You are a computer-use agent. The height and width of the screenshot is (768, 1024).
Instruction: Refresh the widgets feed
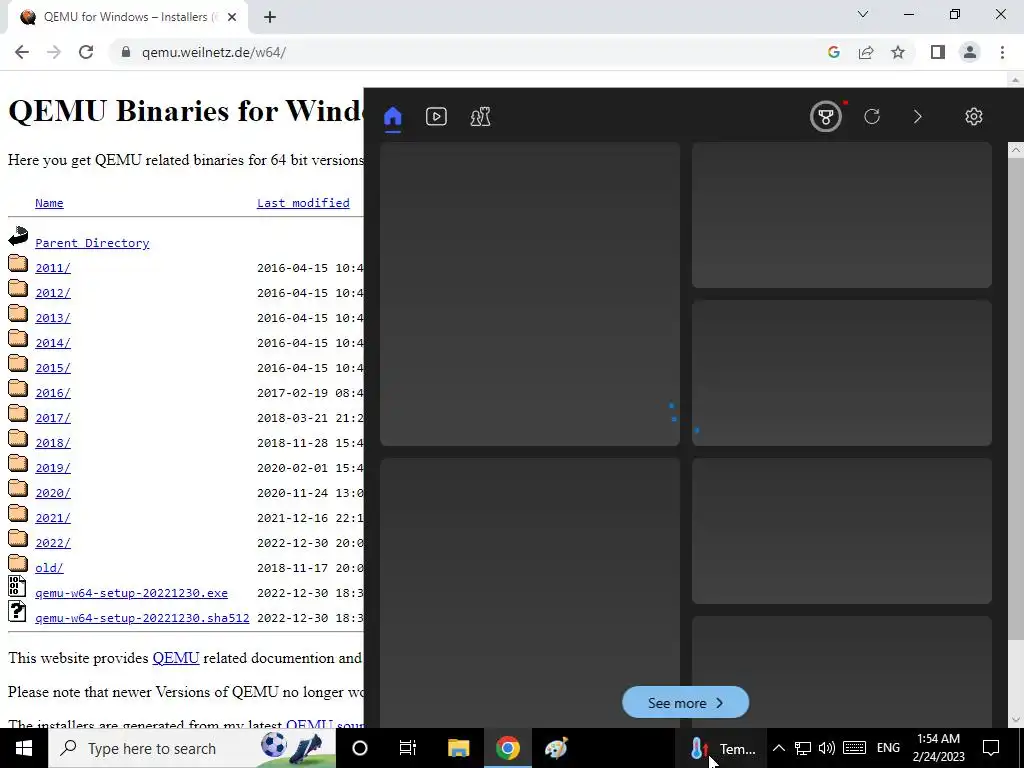[x=872, y=117]
